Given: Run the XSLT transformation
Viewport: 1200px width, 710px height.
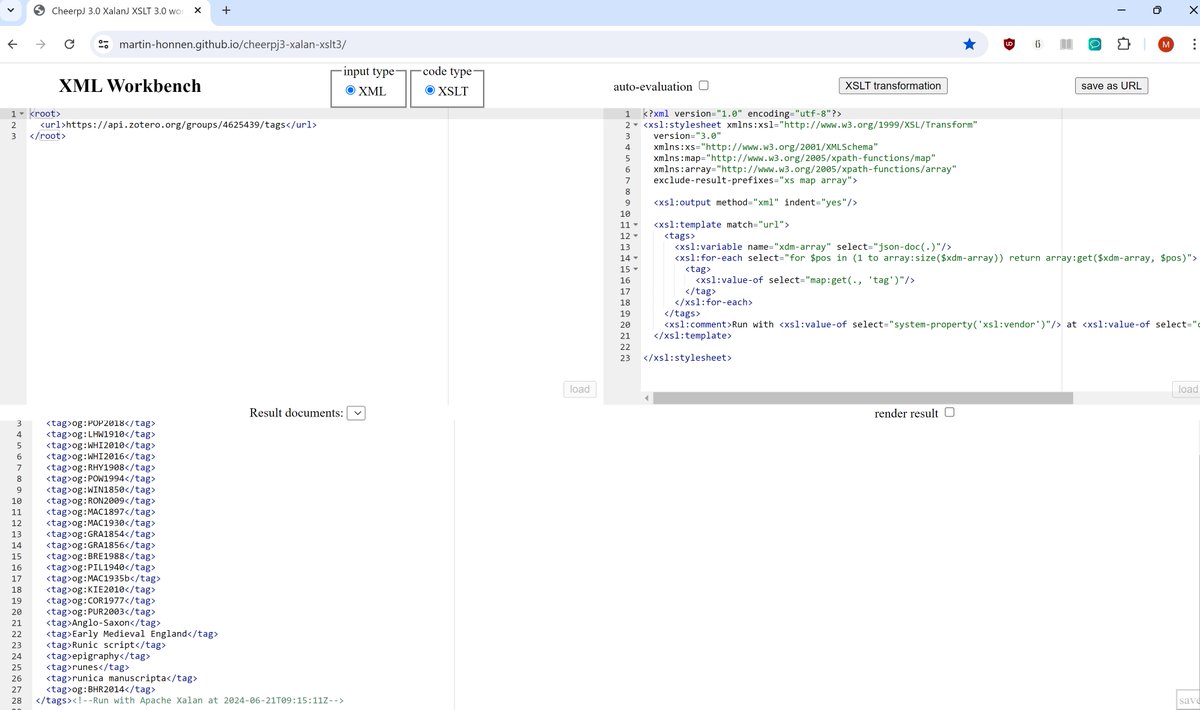Looking at the screenshot, I should 893,86.
